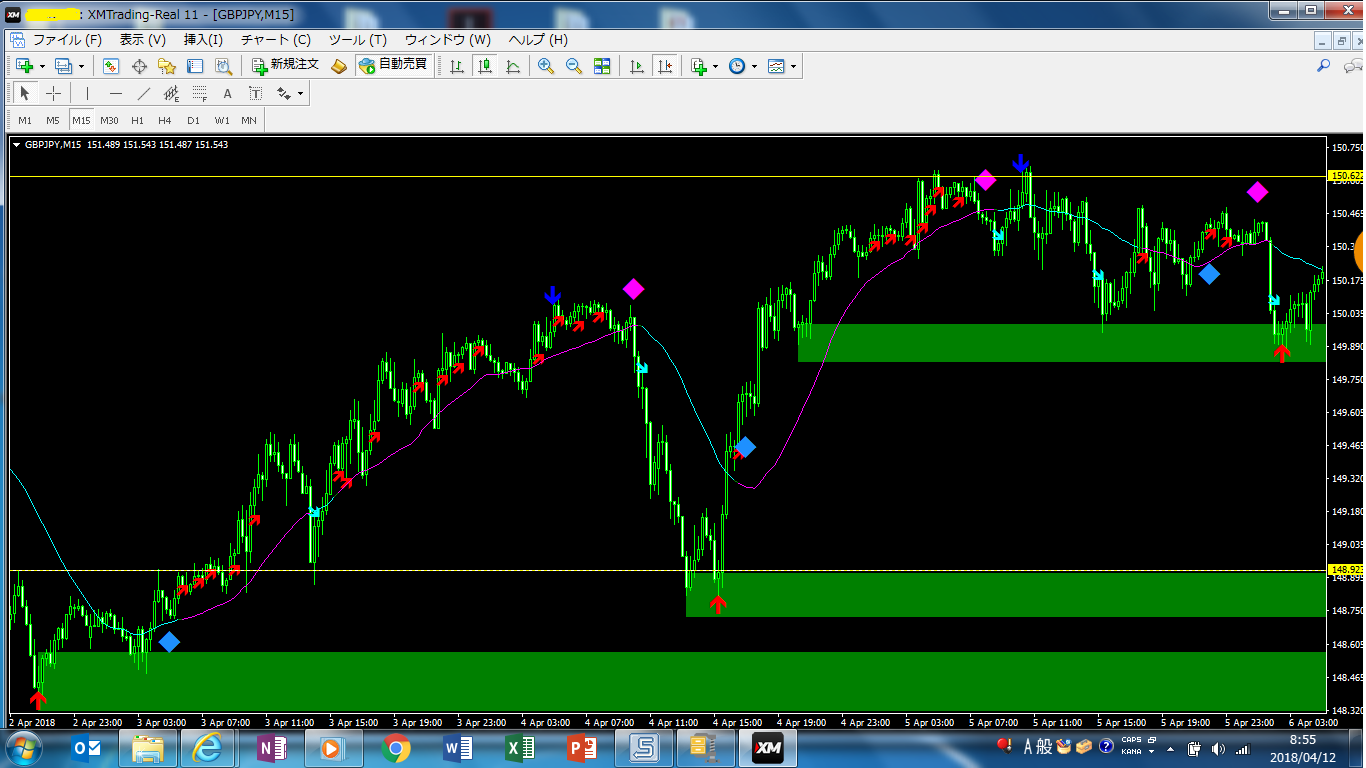The height and width of the screenshot is (768, 1366).
Task: Click the 新規注文 new order button
Action: pos(285,65)
